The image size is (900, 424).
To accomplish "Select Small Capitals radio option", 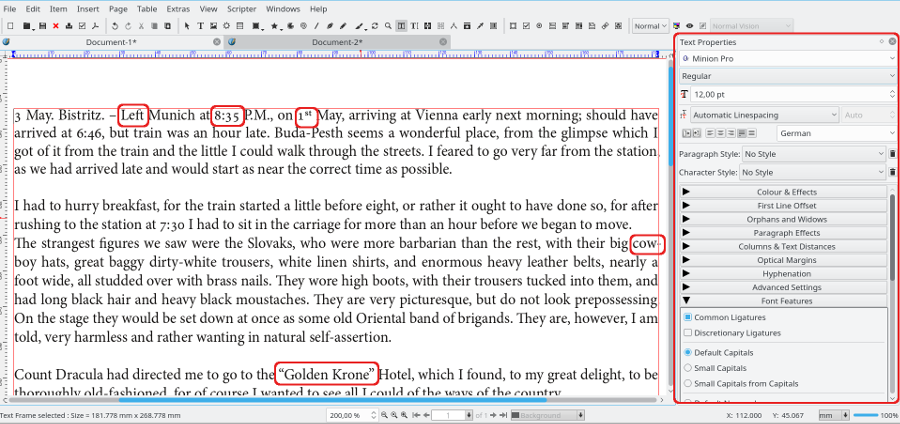I will pyautogui.click(x=688, y=368).
